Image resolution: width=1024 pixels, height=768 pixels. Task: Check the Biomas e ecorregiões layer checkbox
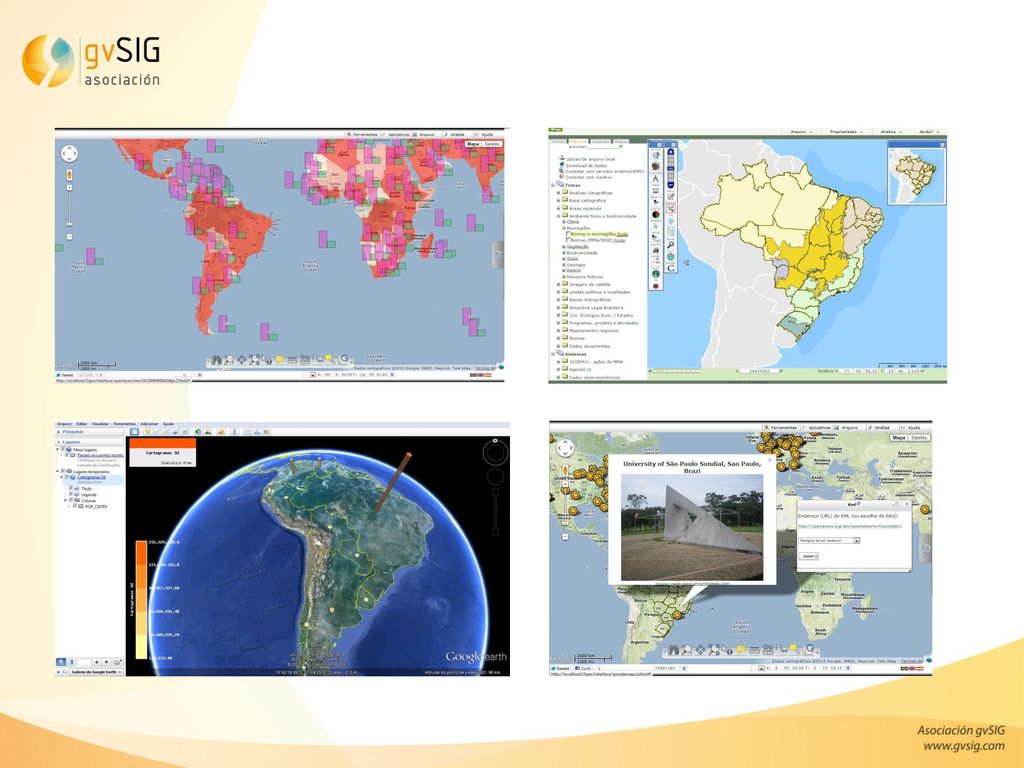(568, 234)
